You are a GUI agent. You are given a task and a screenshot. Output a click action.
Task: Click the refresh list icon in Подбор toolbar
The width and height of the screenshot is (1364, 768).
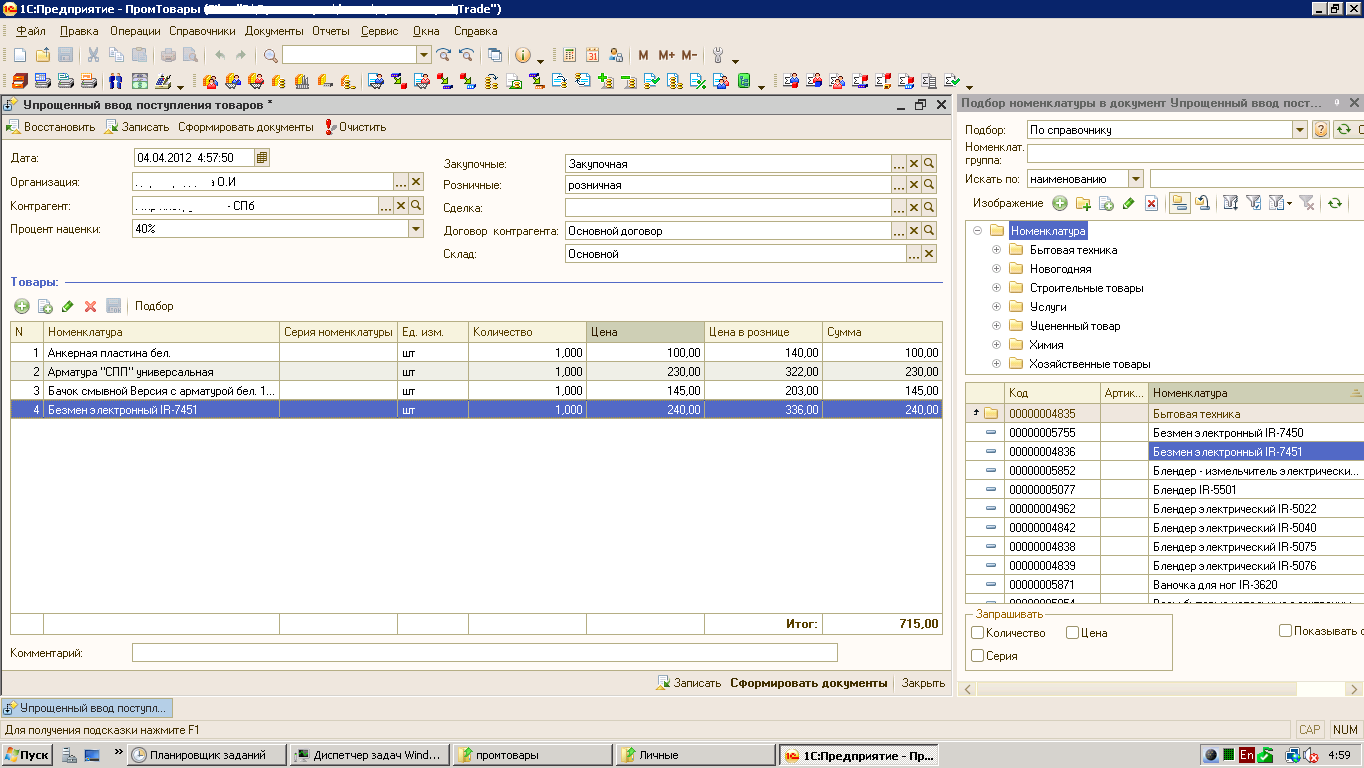tap(1334, 203)
